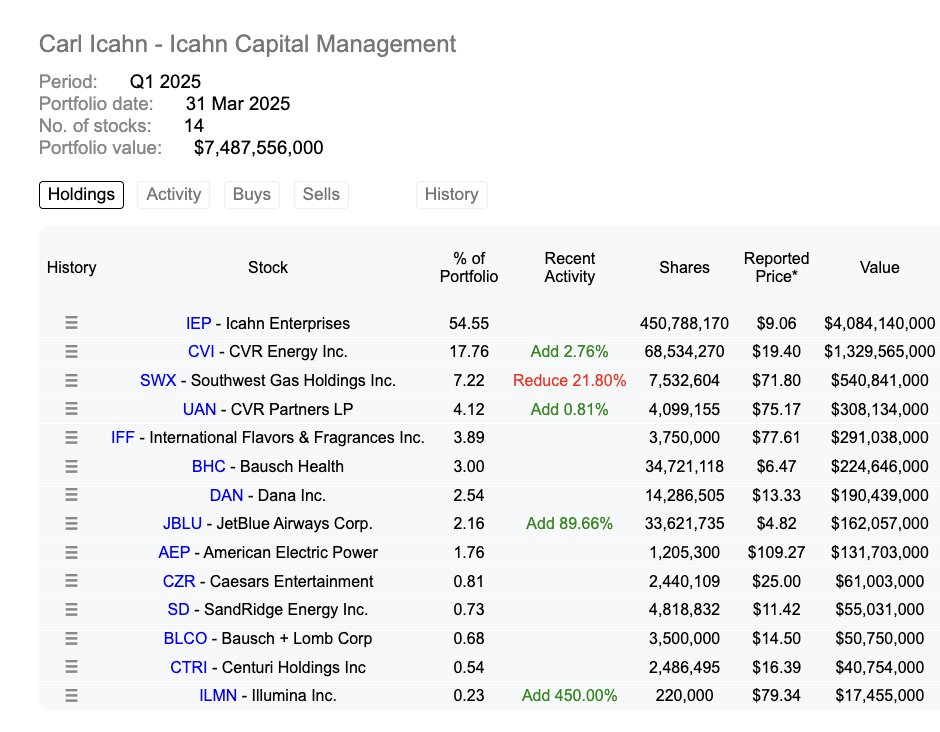Click the 'Add 89.66%' activity cell
This screenshot has width=940, height=732.
click(570, 523)
